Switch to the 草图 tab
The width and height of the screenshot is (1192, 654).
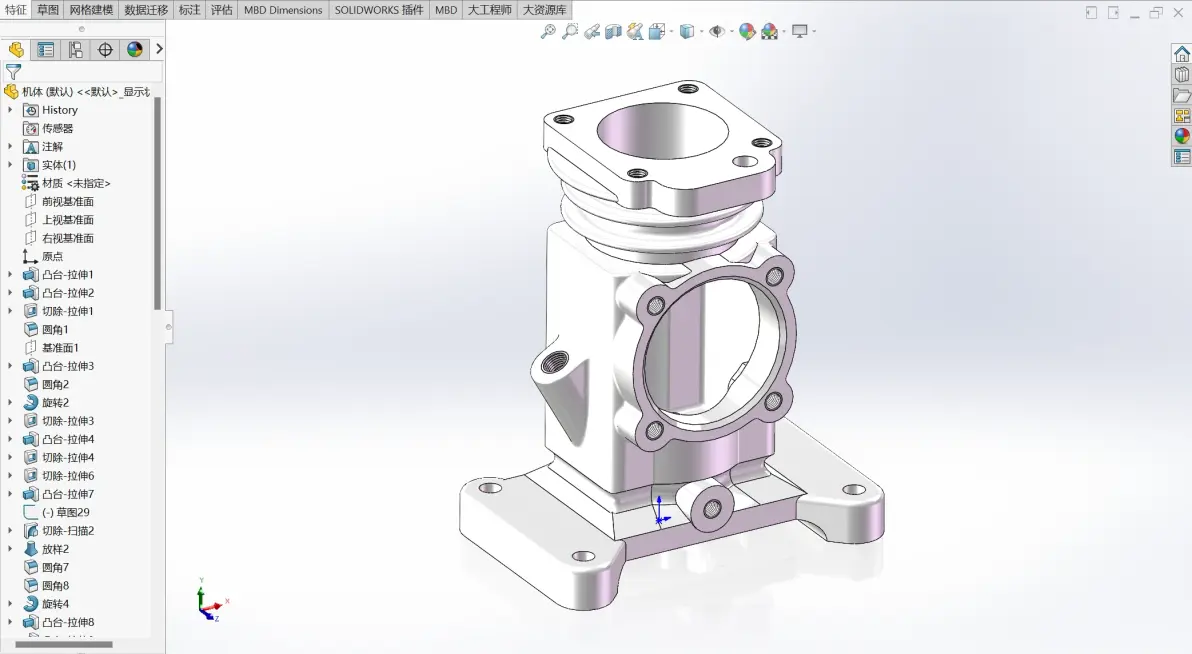[48, 10]
